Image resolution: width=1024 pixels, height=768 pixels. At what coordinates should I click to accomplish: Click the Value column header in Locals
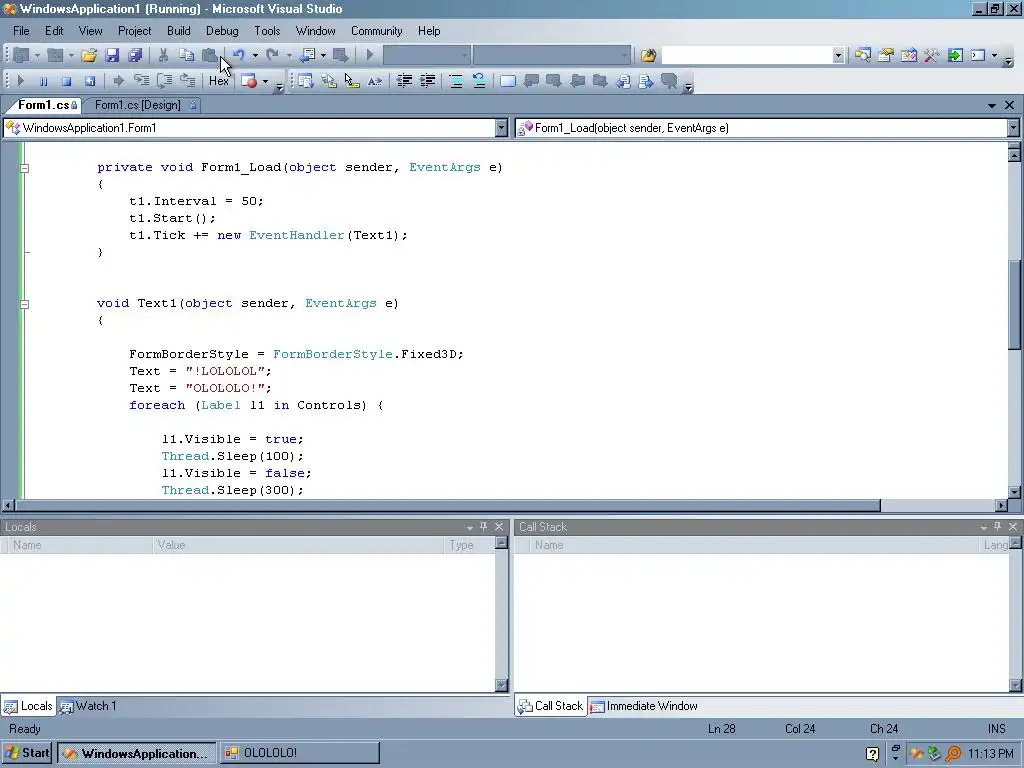pos(298,545)
